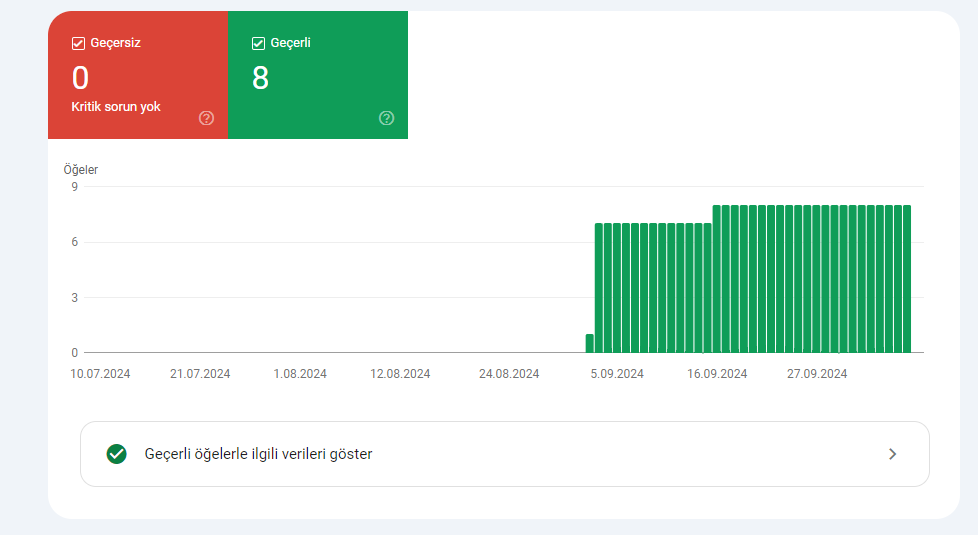Click the Öğeler axis title
The image size is (978, 535).
[x=80, y=170]
